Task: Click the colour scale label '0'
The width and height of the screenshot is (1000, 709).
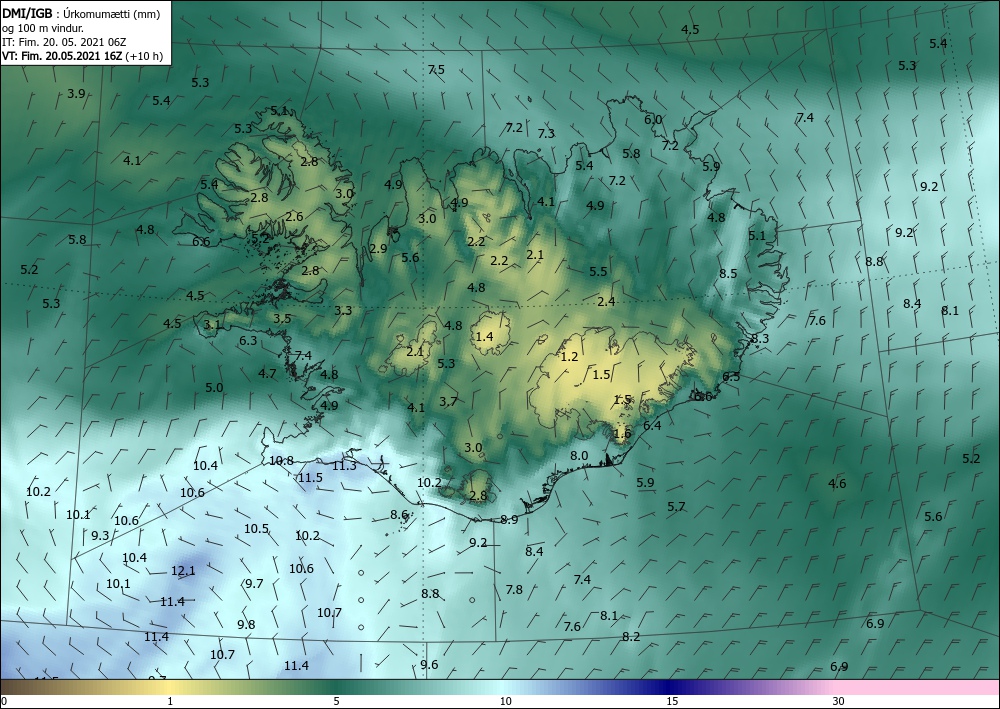Action: [4, 701]
